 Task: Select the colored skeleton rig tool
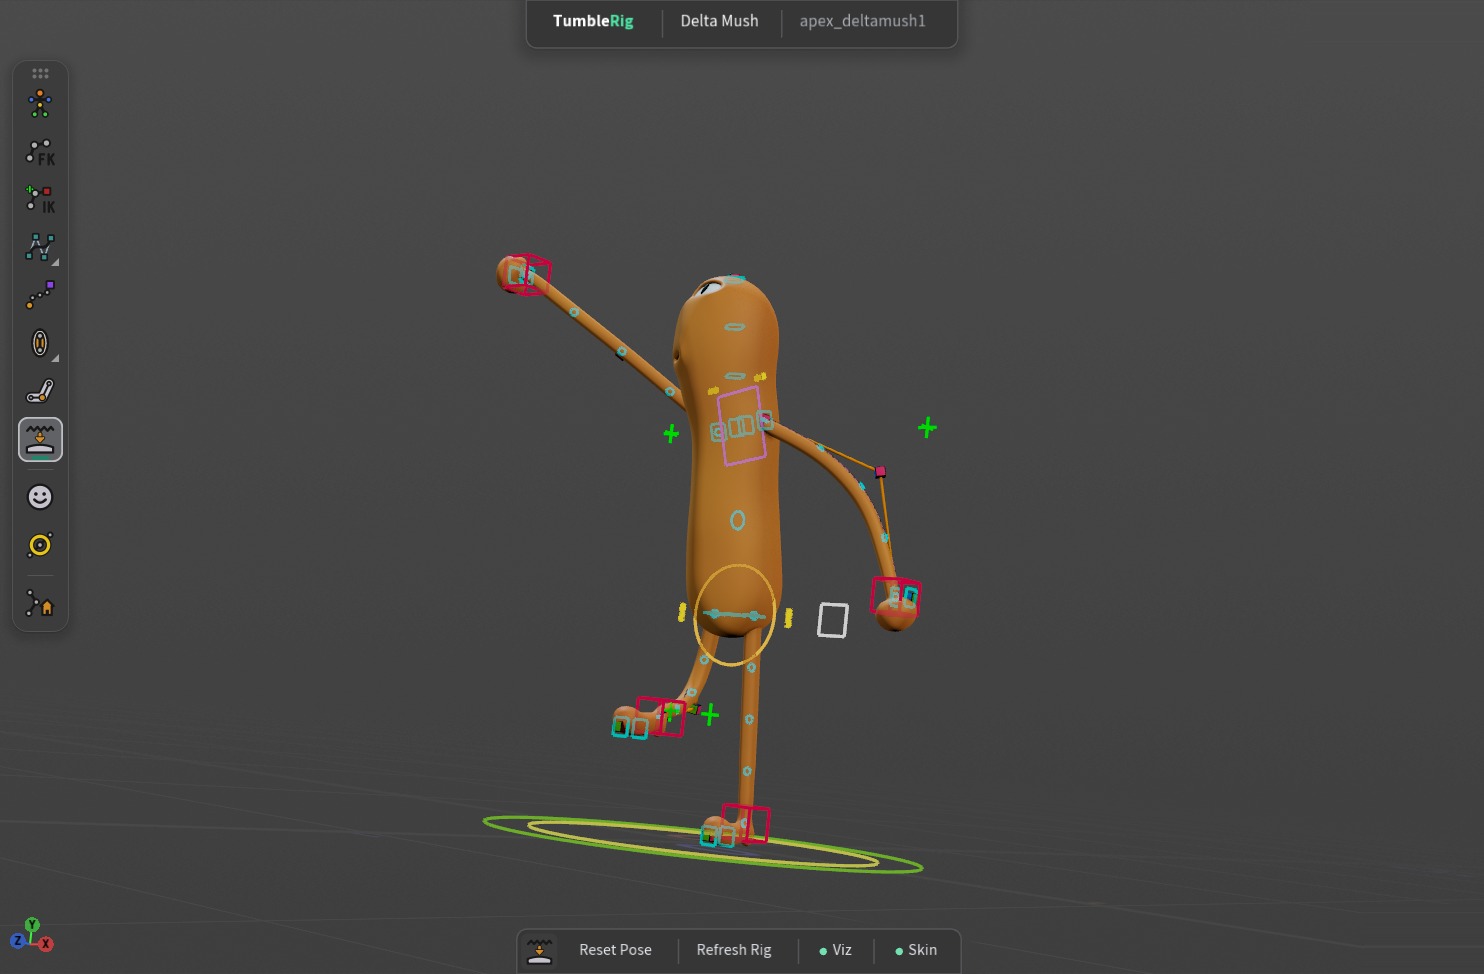40,103
